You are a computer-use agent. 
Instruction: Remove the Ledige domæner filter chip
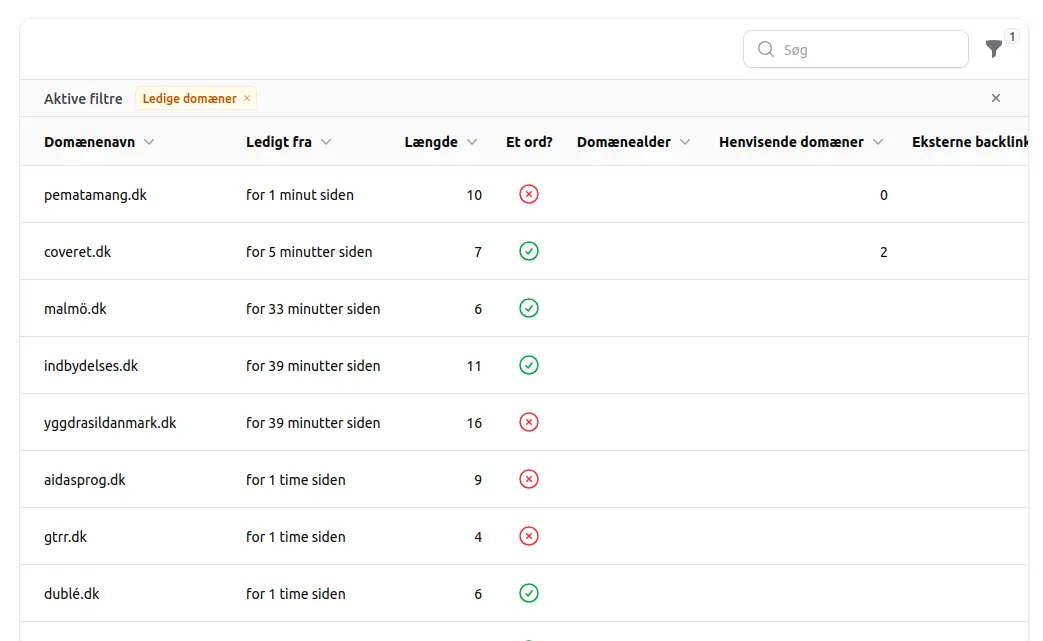coord(247,98)
